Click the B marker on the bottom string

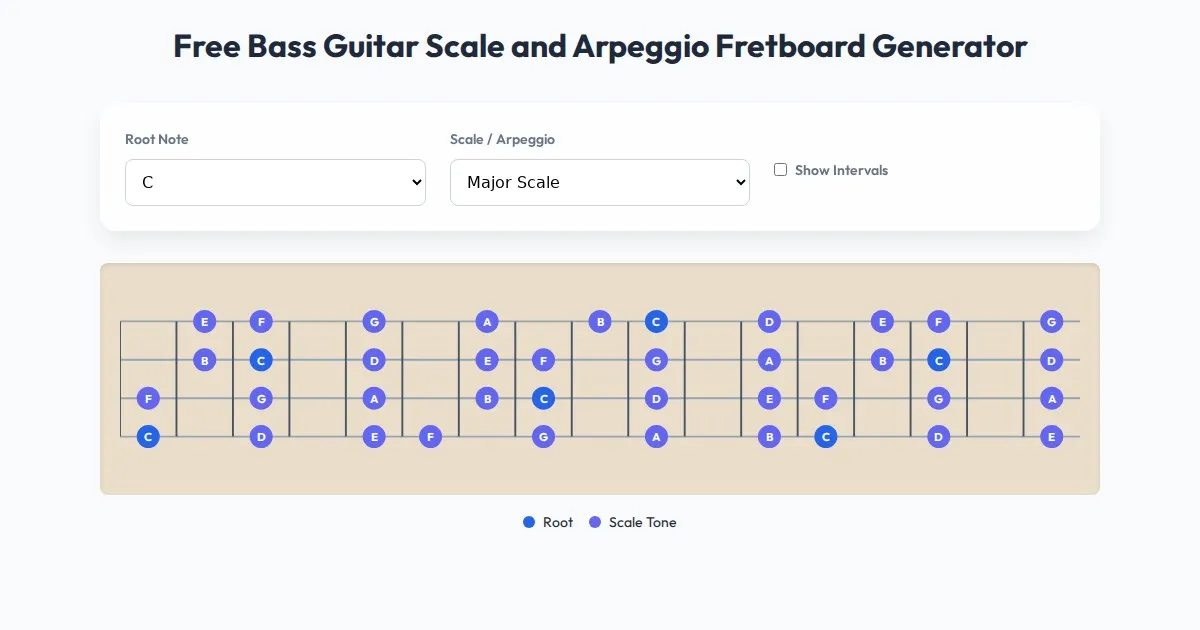(769, 436)
